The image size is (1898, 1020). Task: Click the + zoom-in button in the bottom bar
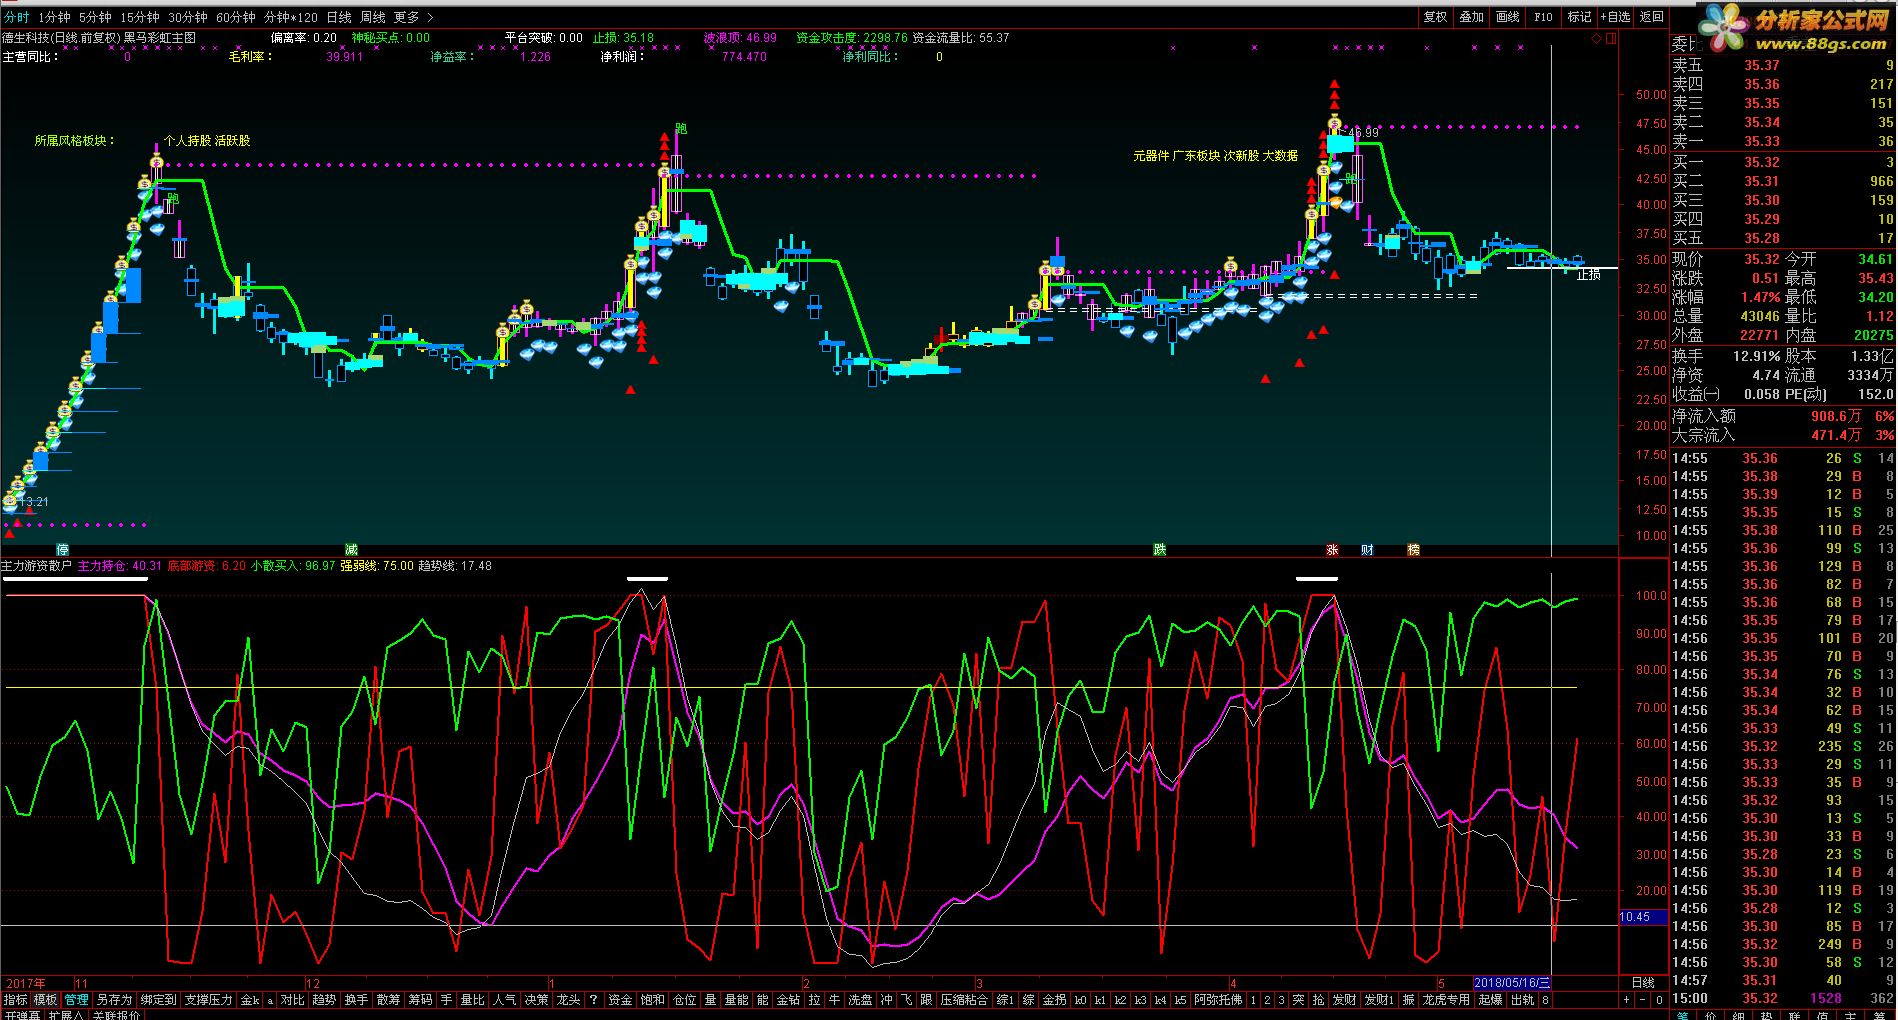click(x=1626, y=1000)
